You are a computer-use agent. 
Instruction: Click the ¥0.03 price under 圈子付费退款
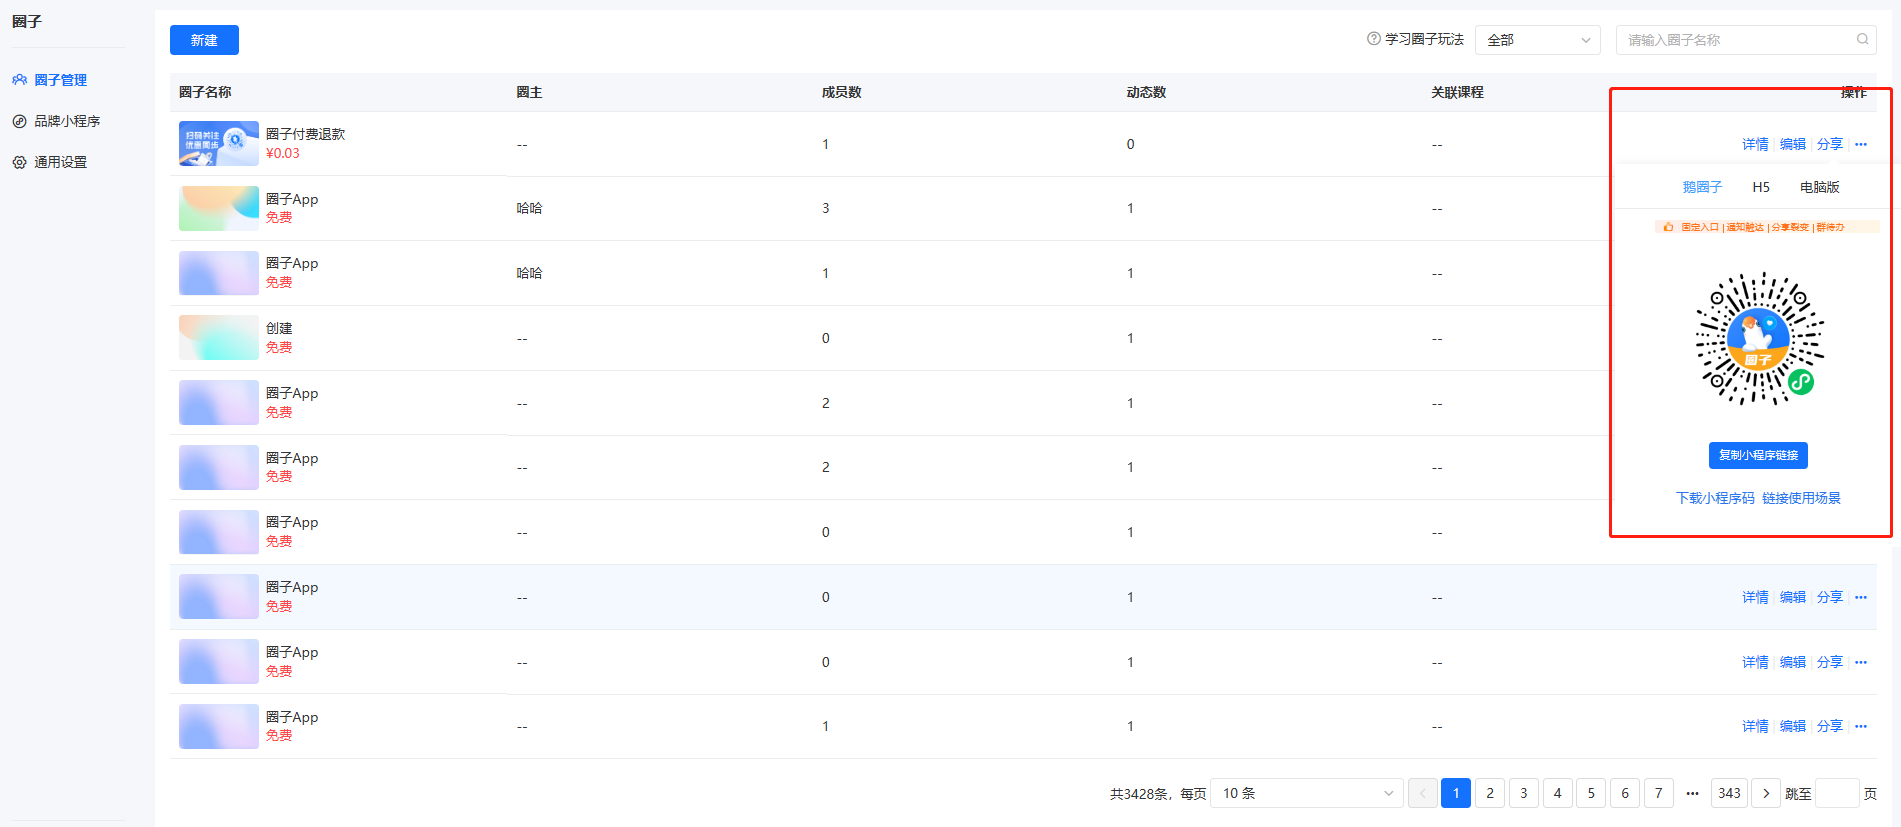click(x=283, y=153)
